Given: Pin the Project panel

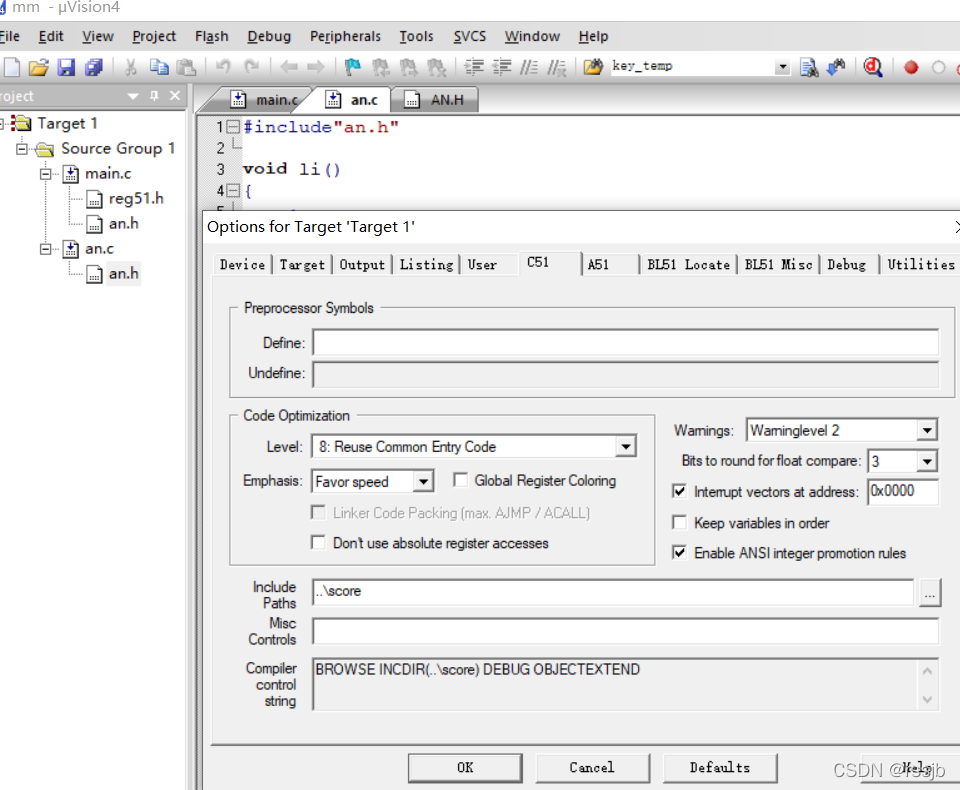Looking at the screenshot, I should (154, 96).
